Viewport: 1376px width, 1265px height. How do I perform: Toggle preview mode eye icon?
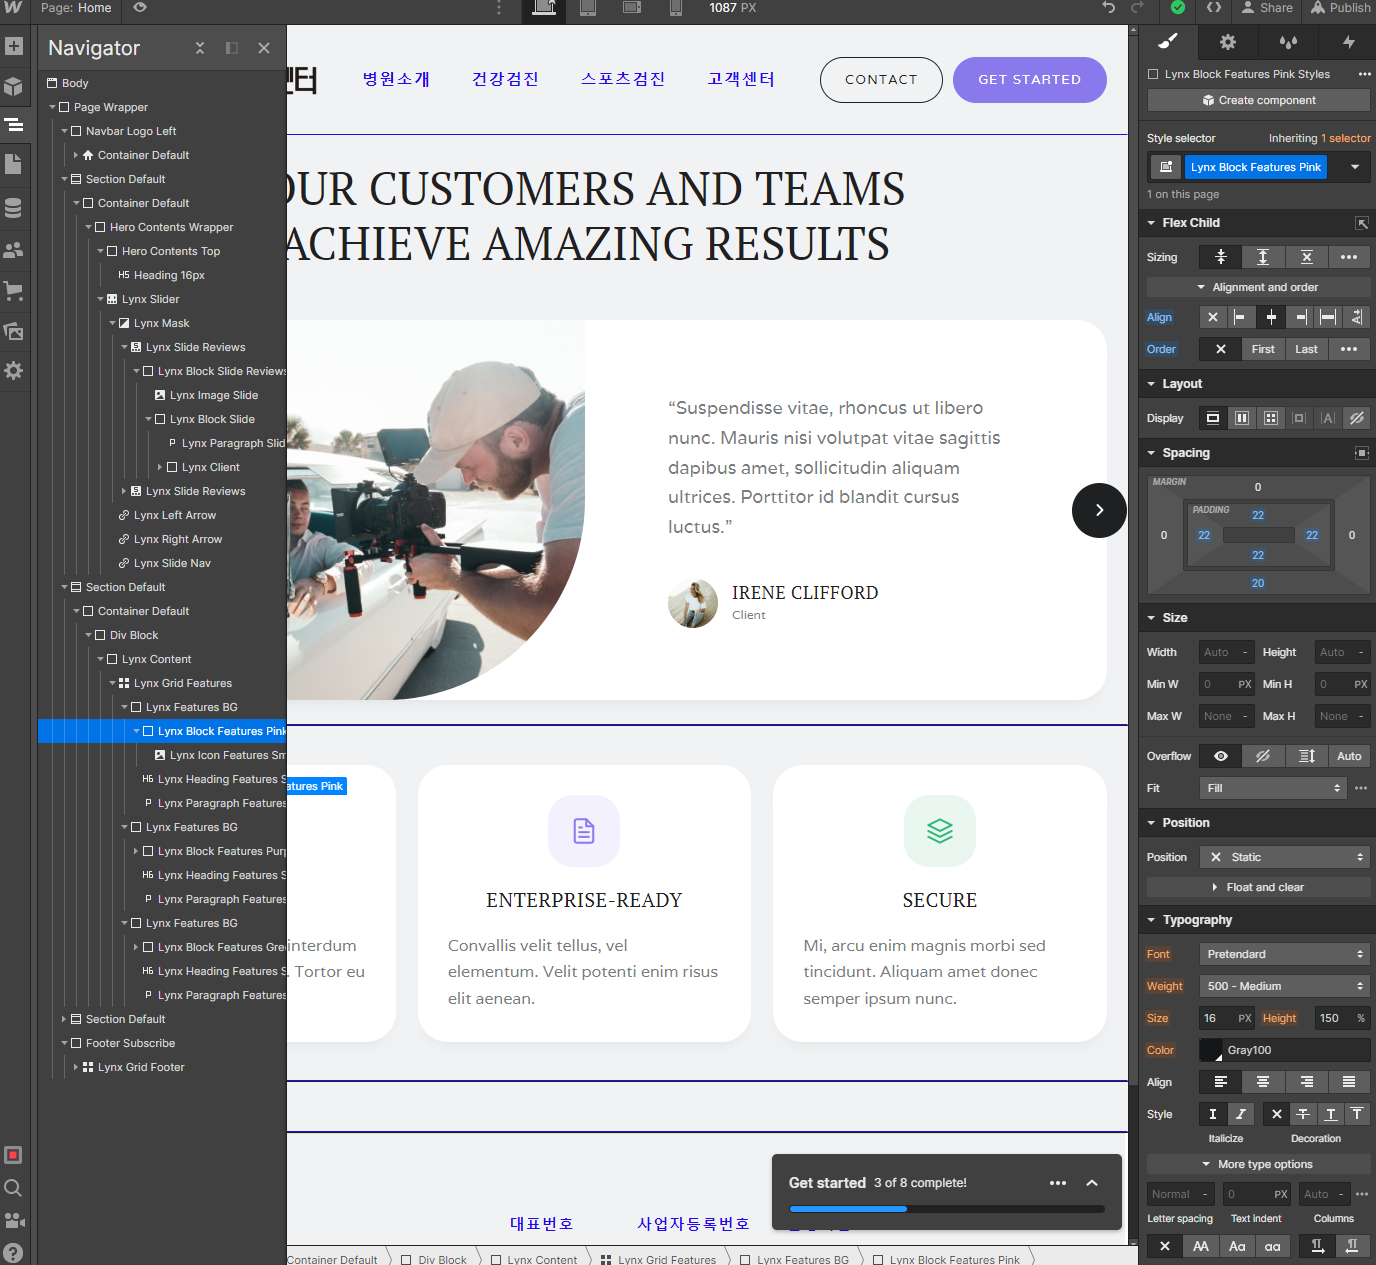coord(140,8)
